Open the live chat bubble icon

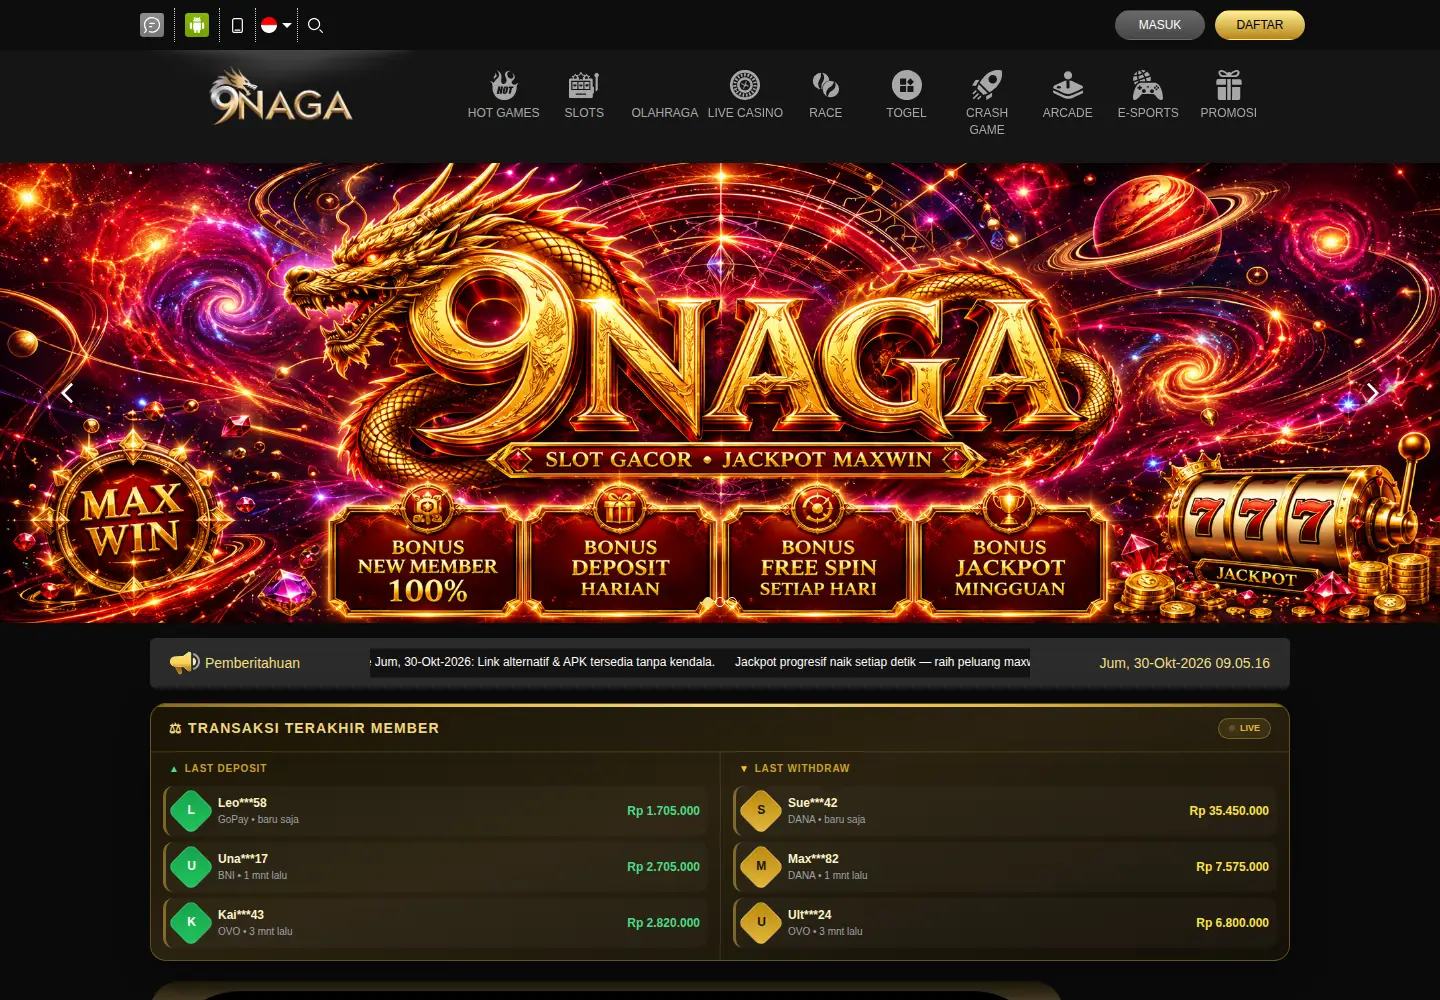(x=152, y=25)
